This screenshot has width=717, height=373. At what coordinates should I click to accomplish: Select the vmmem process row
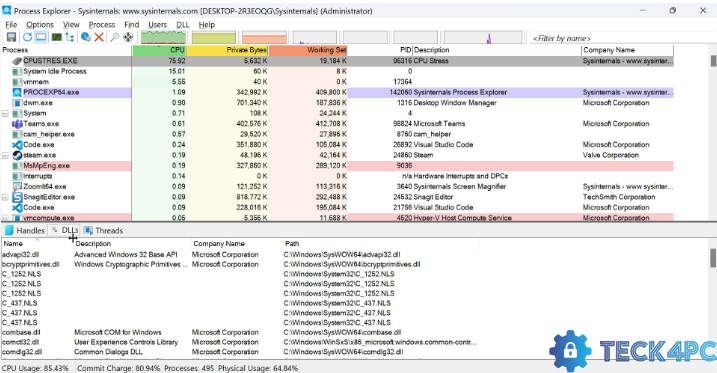click(x=337, y=82)
